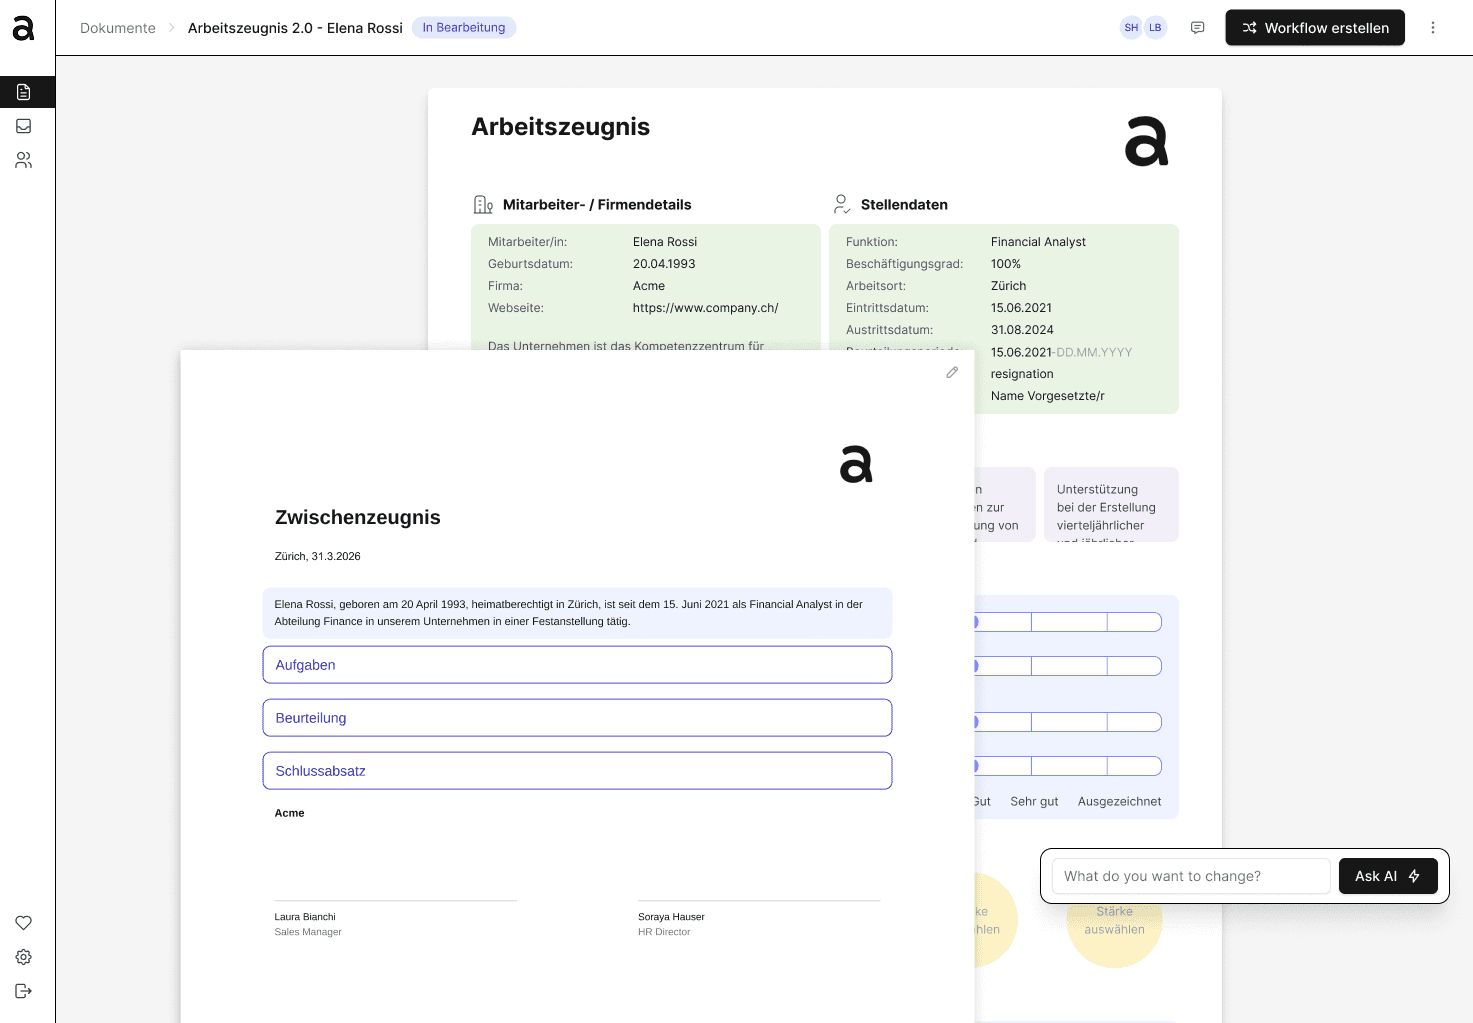Click the HR Director title text
Screen dimensions: 1473x1023
click(x=664, y=932)
